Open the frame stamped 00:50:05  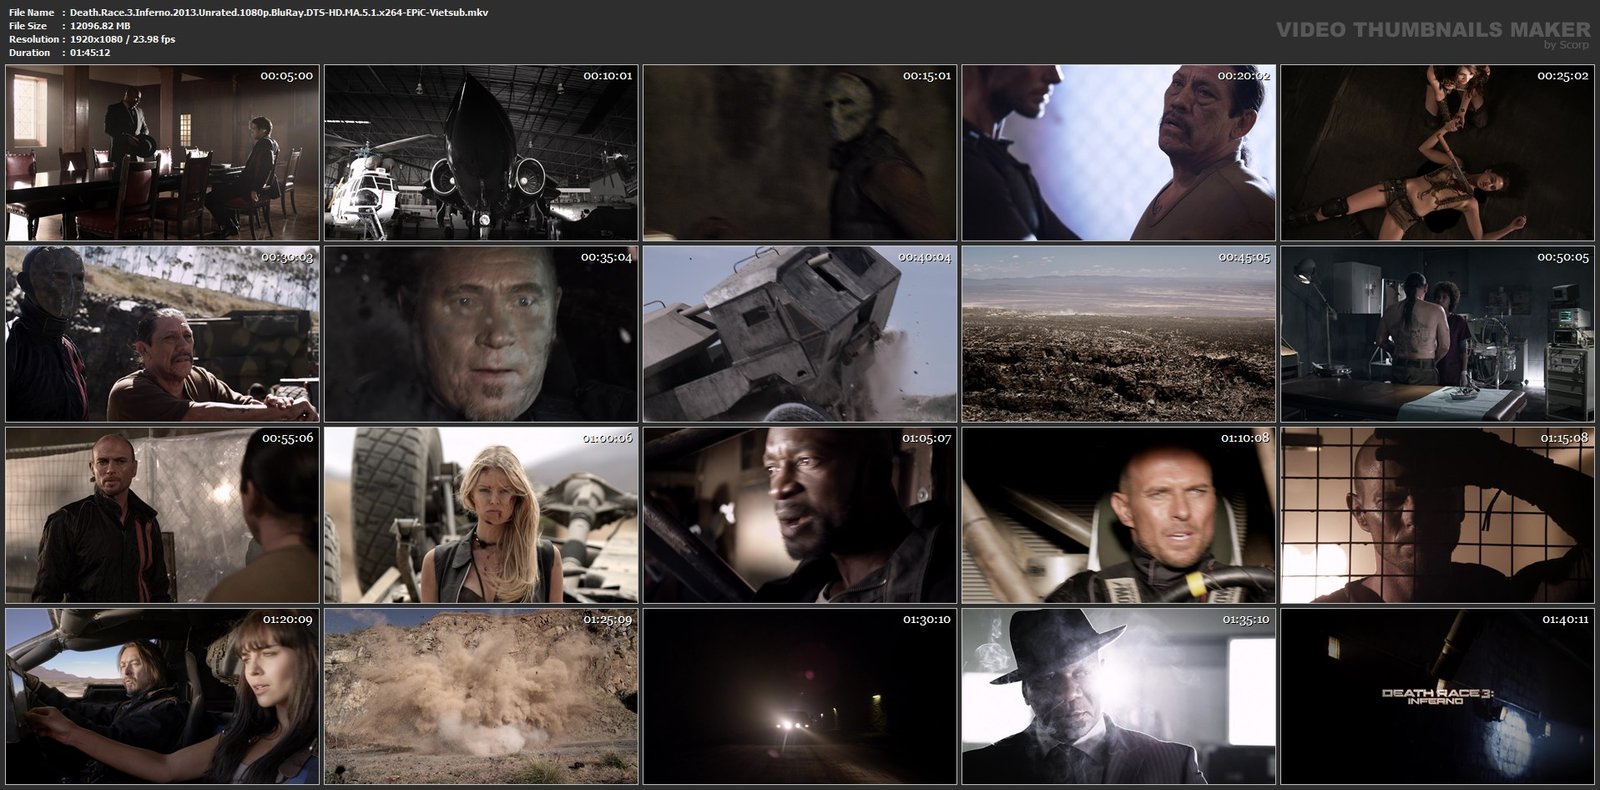tap(1438, 334)
